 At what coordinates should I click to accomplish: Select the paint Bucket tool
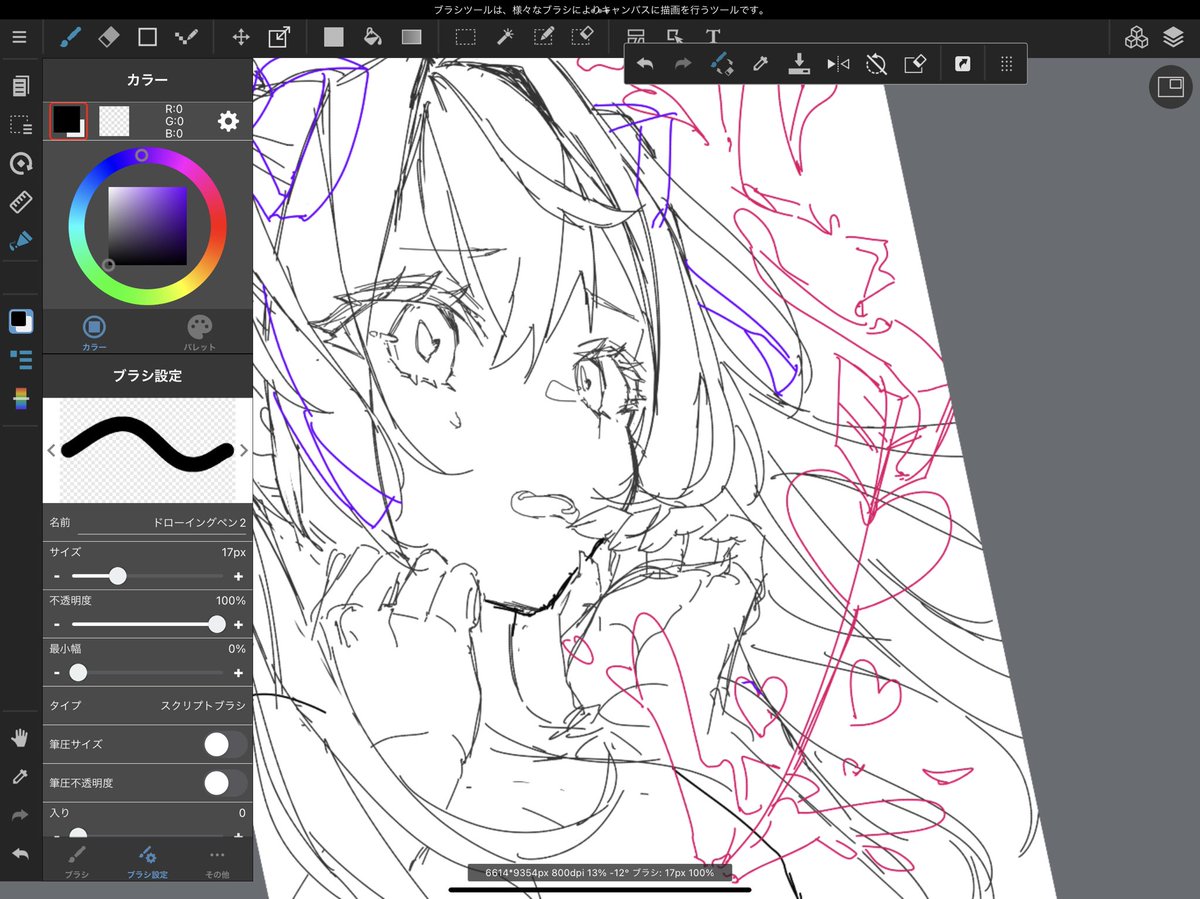click(x=372, y=37)
